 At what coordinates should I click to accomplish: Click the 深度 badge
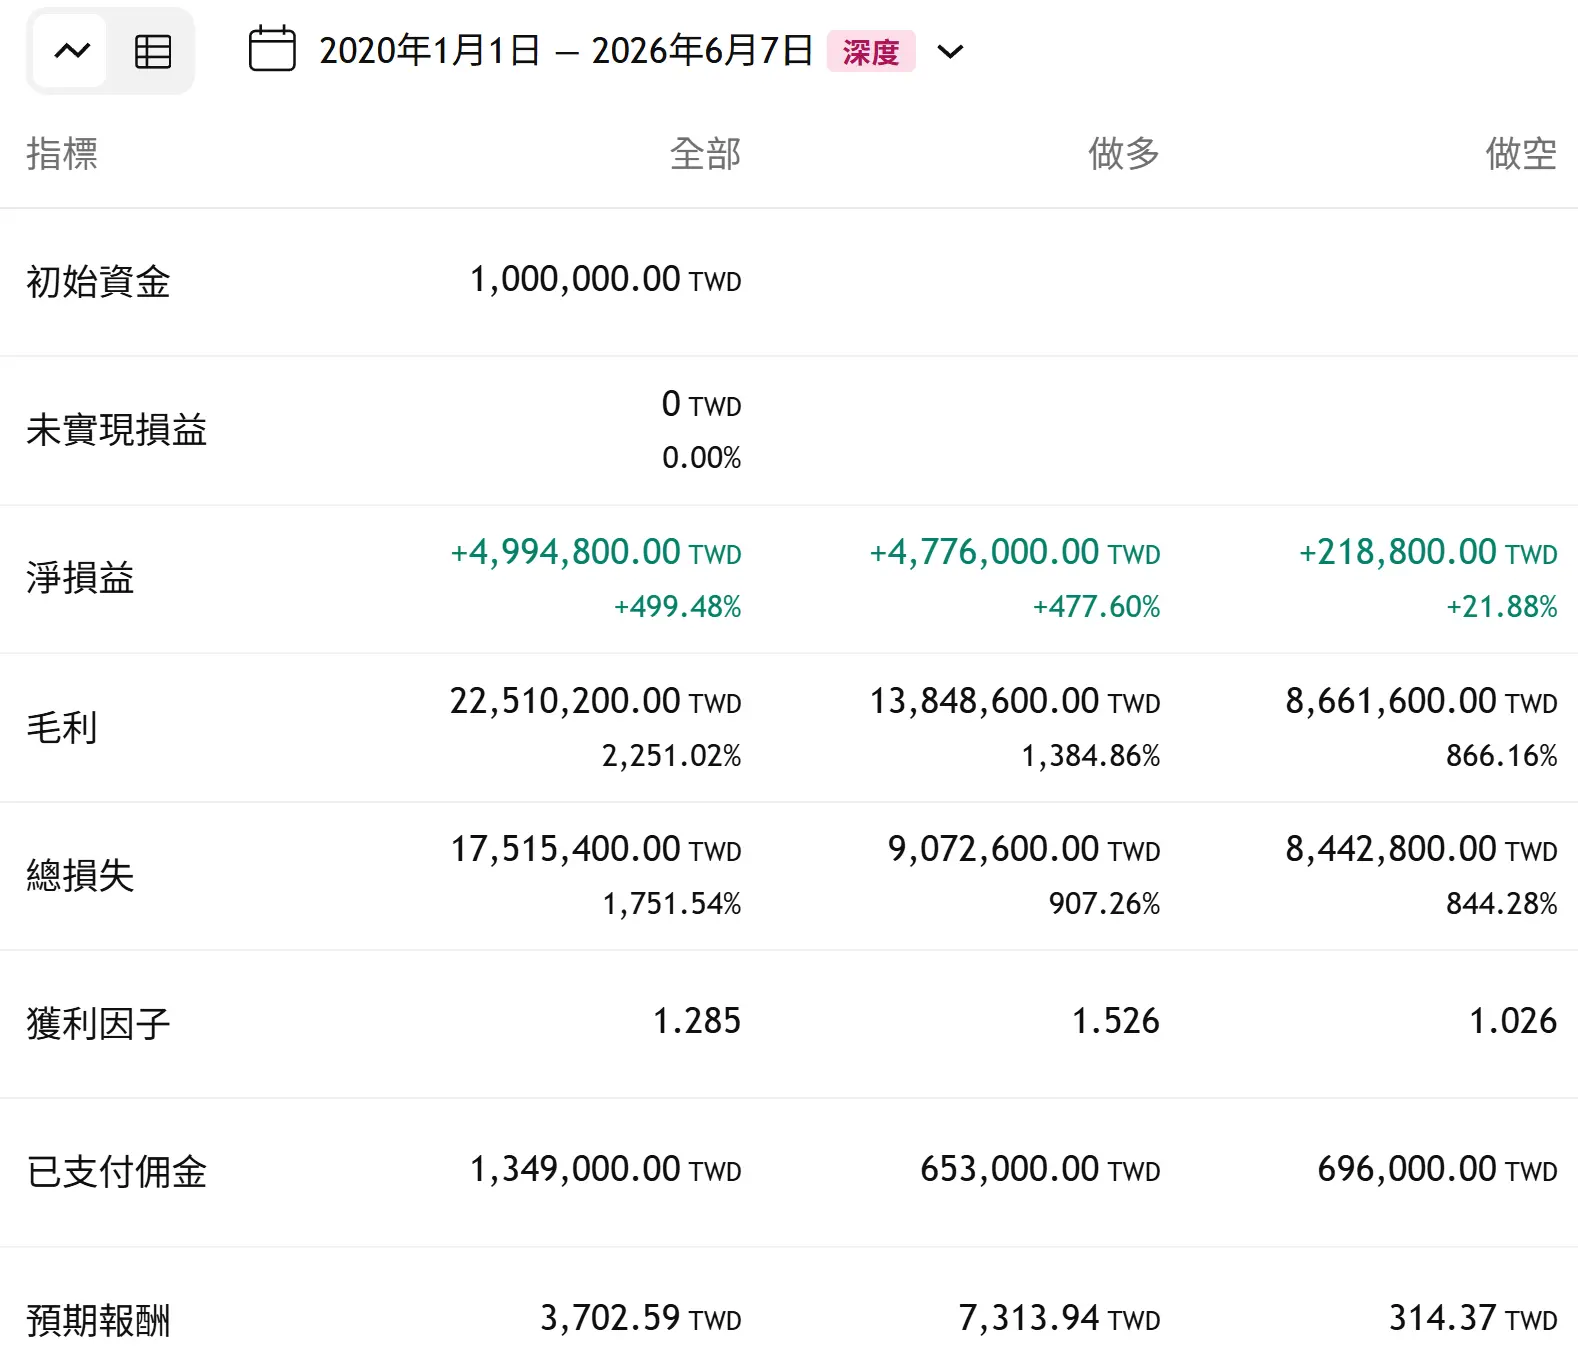click(x=871, y=51)
